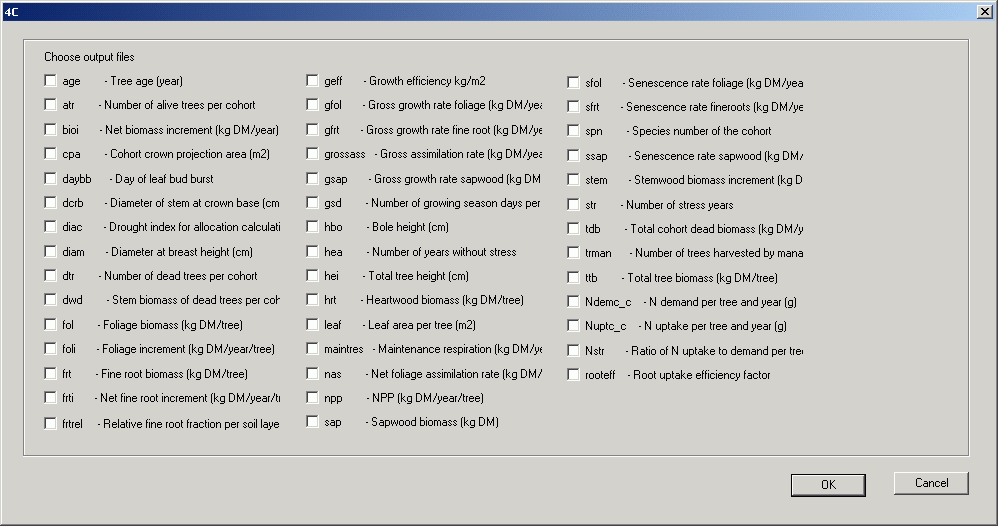Select the hbo Bole height checkbox
The width and height of the screenshot is (998, 526).
(x=313, y=227)
